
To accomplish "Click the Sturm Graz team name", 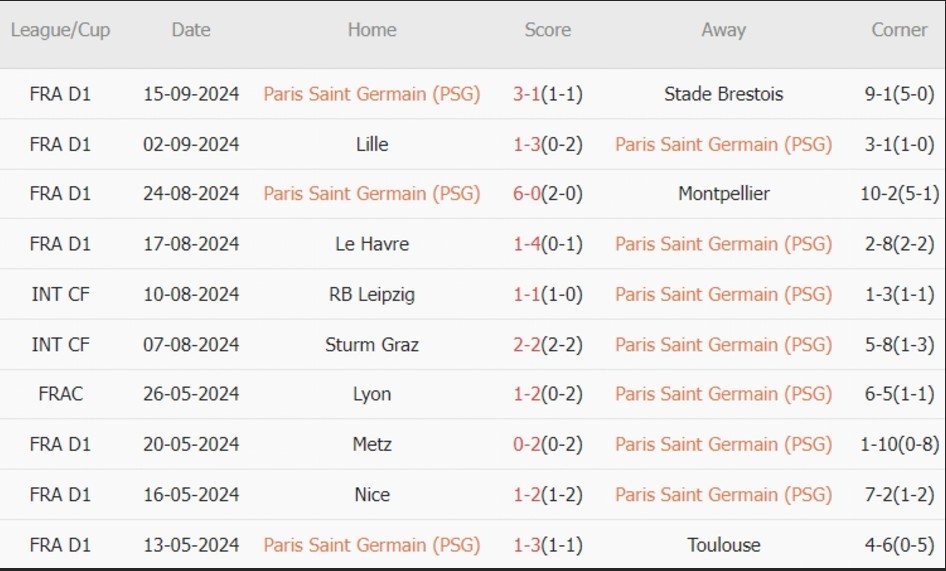I will (372, 344).
